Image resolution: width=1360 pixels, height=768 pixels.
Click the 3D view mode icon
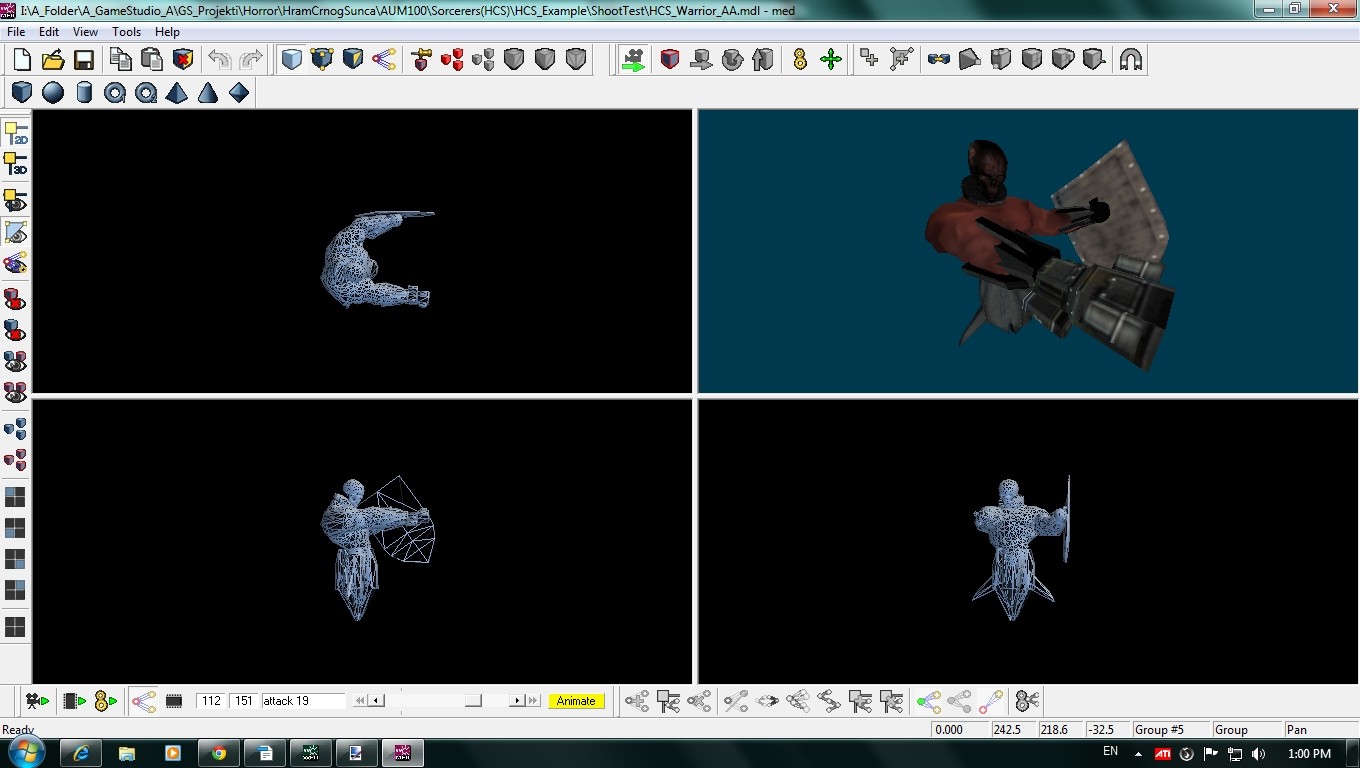coord(15,164)
